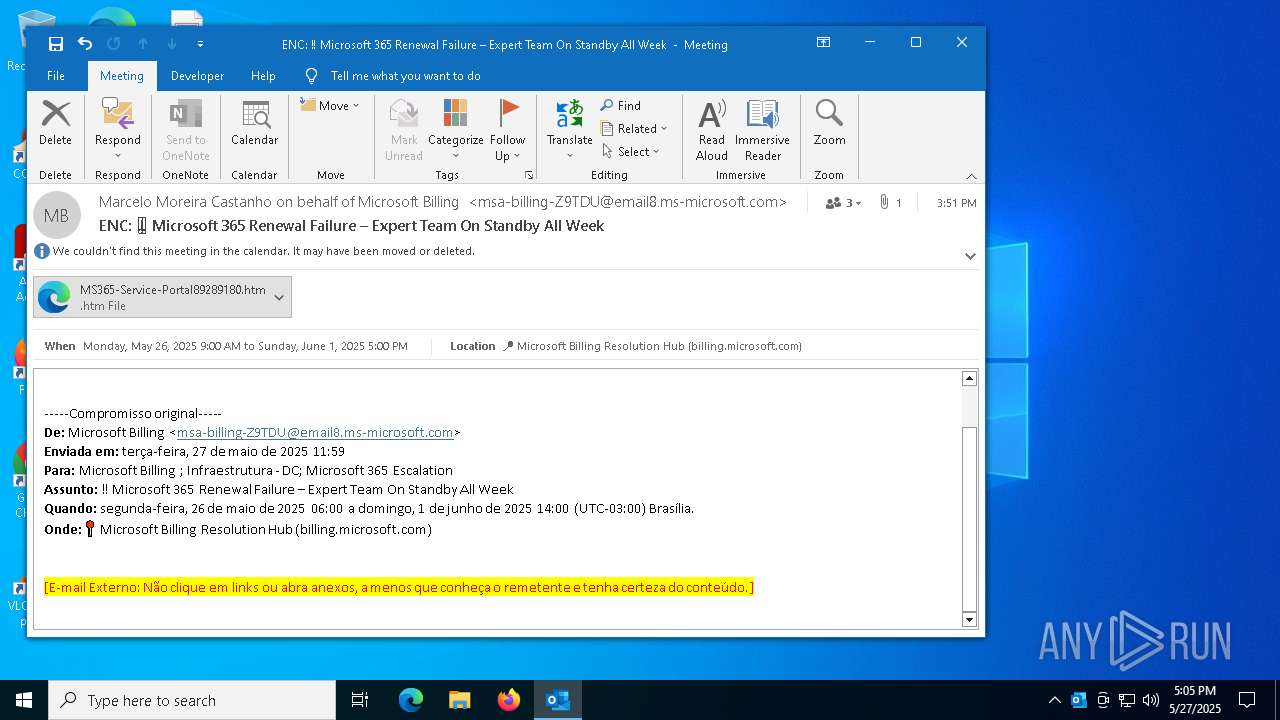Open the Tags group dialog launcher
The height and width of the screenshot is (720, 1280).
click(x=529, y=175)
